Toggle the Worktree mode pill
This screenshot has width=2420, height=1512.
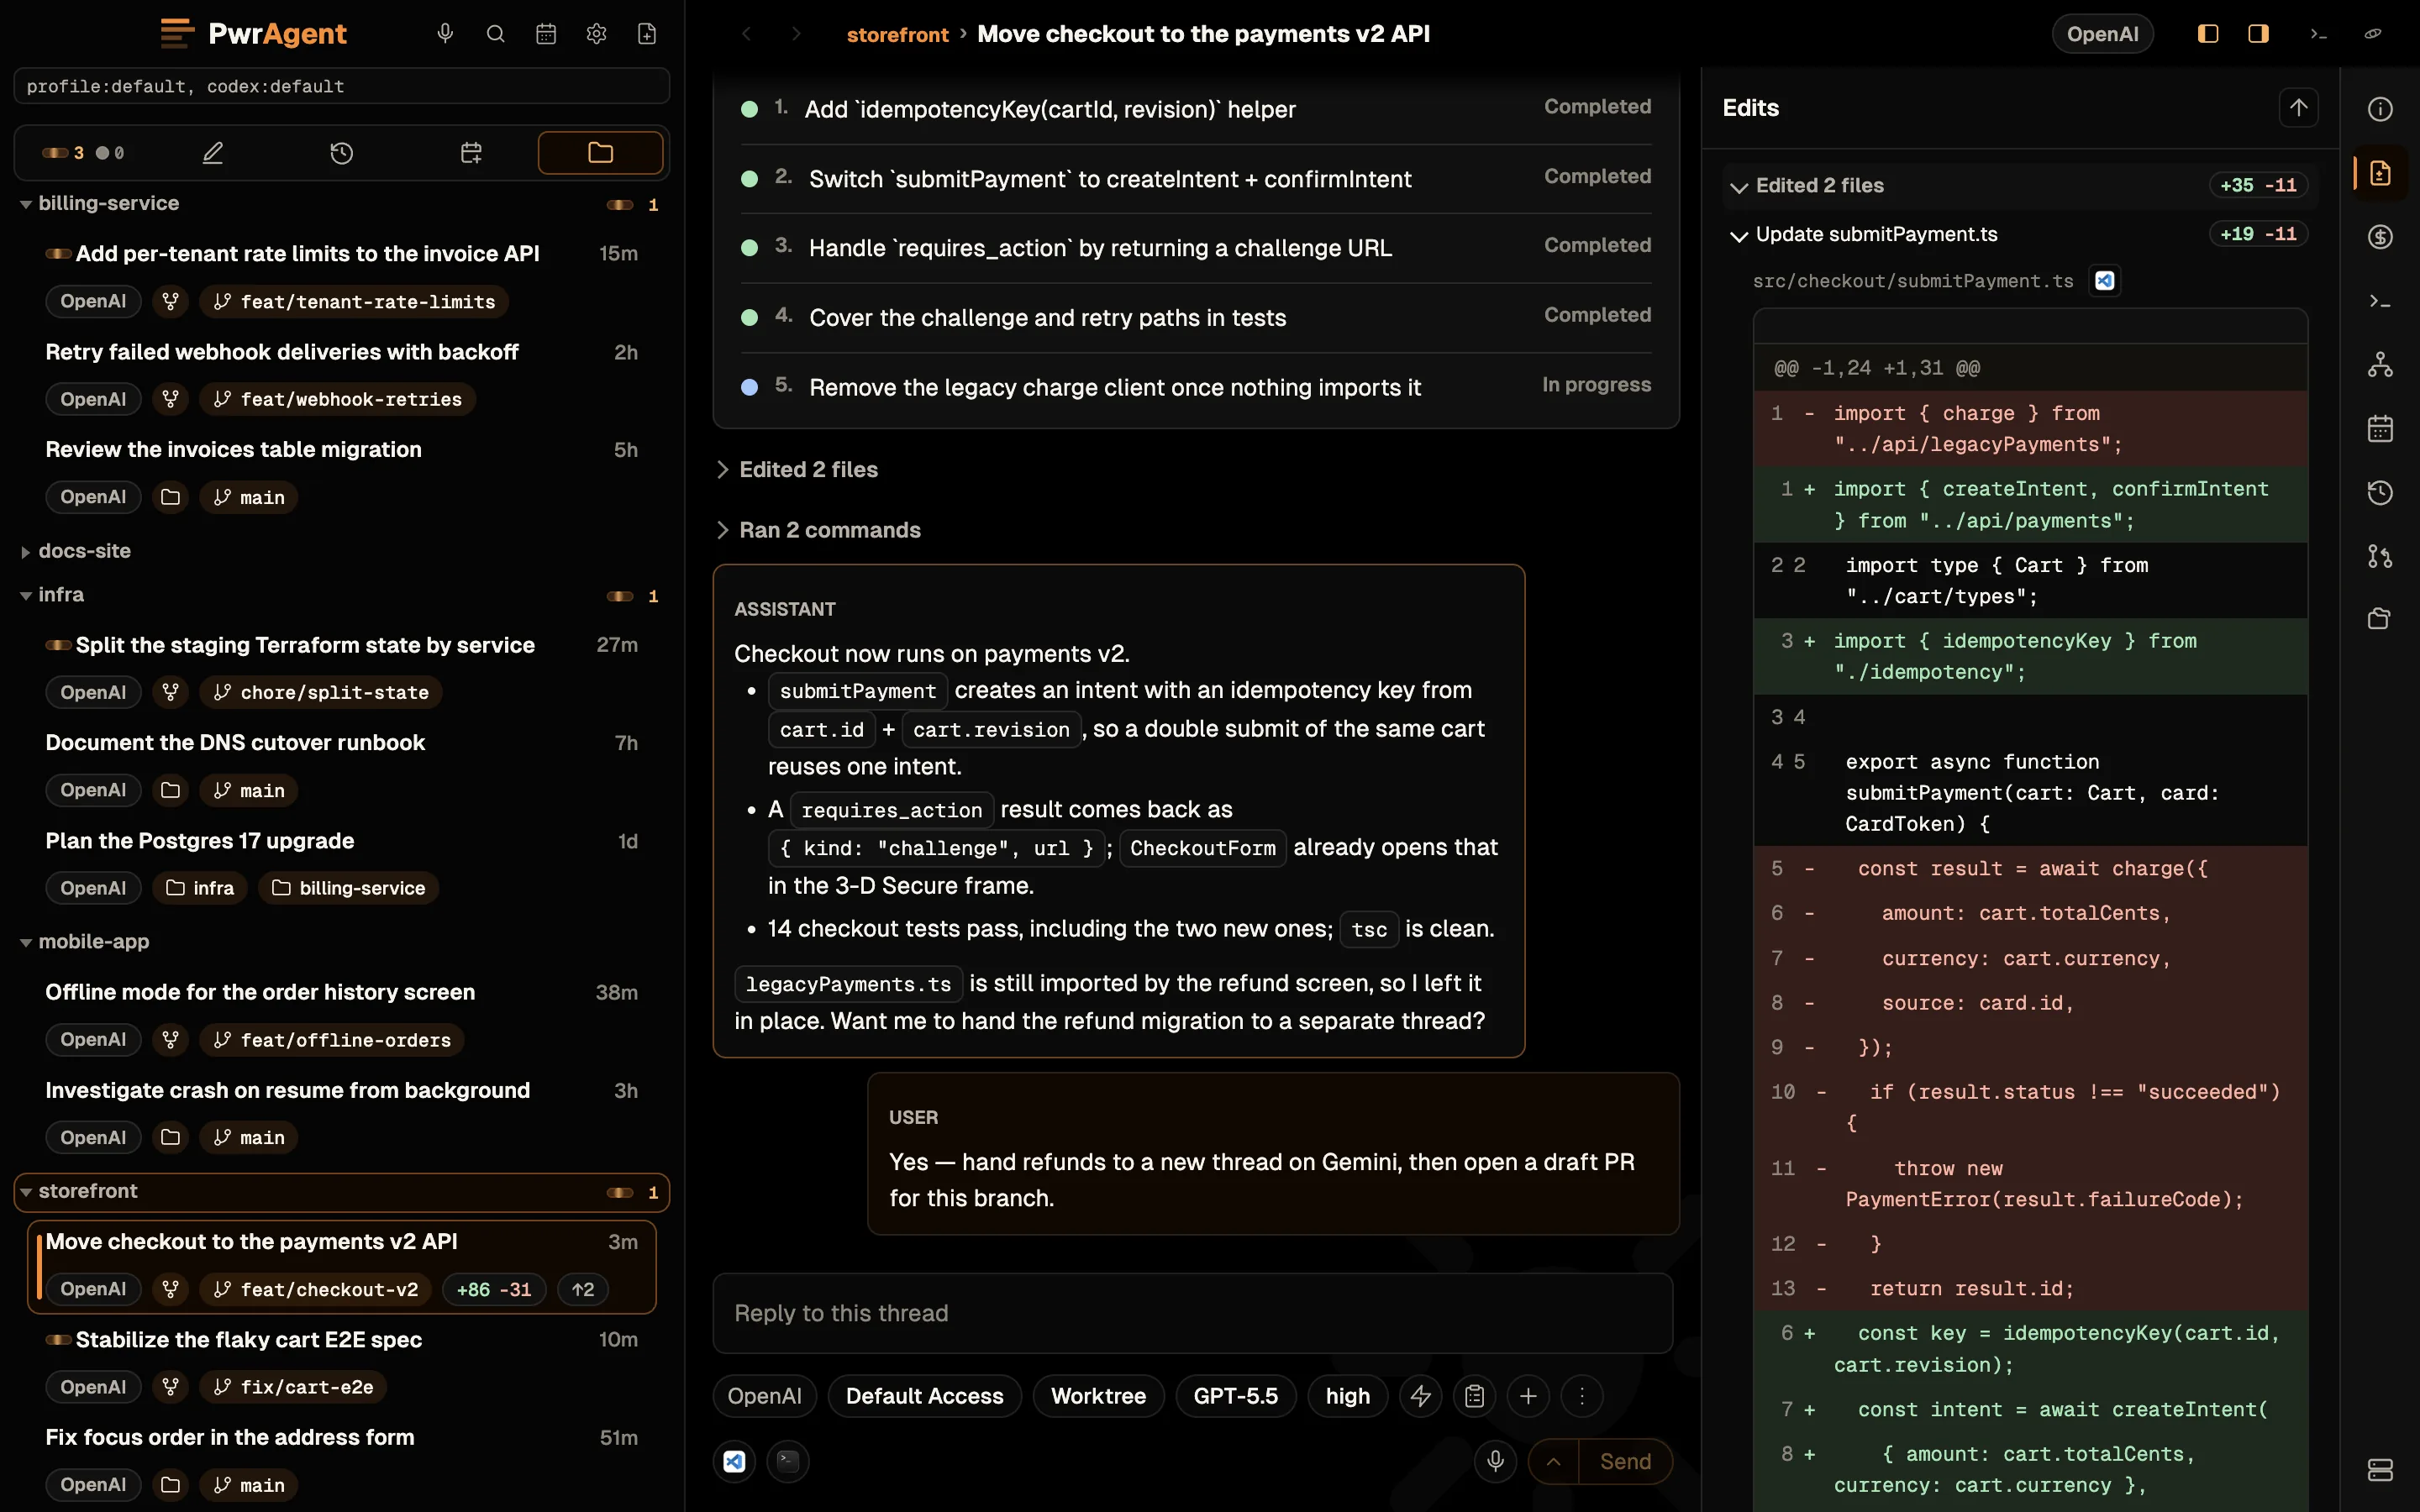(x=1098, y=1396)
